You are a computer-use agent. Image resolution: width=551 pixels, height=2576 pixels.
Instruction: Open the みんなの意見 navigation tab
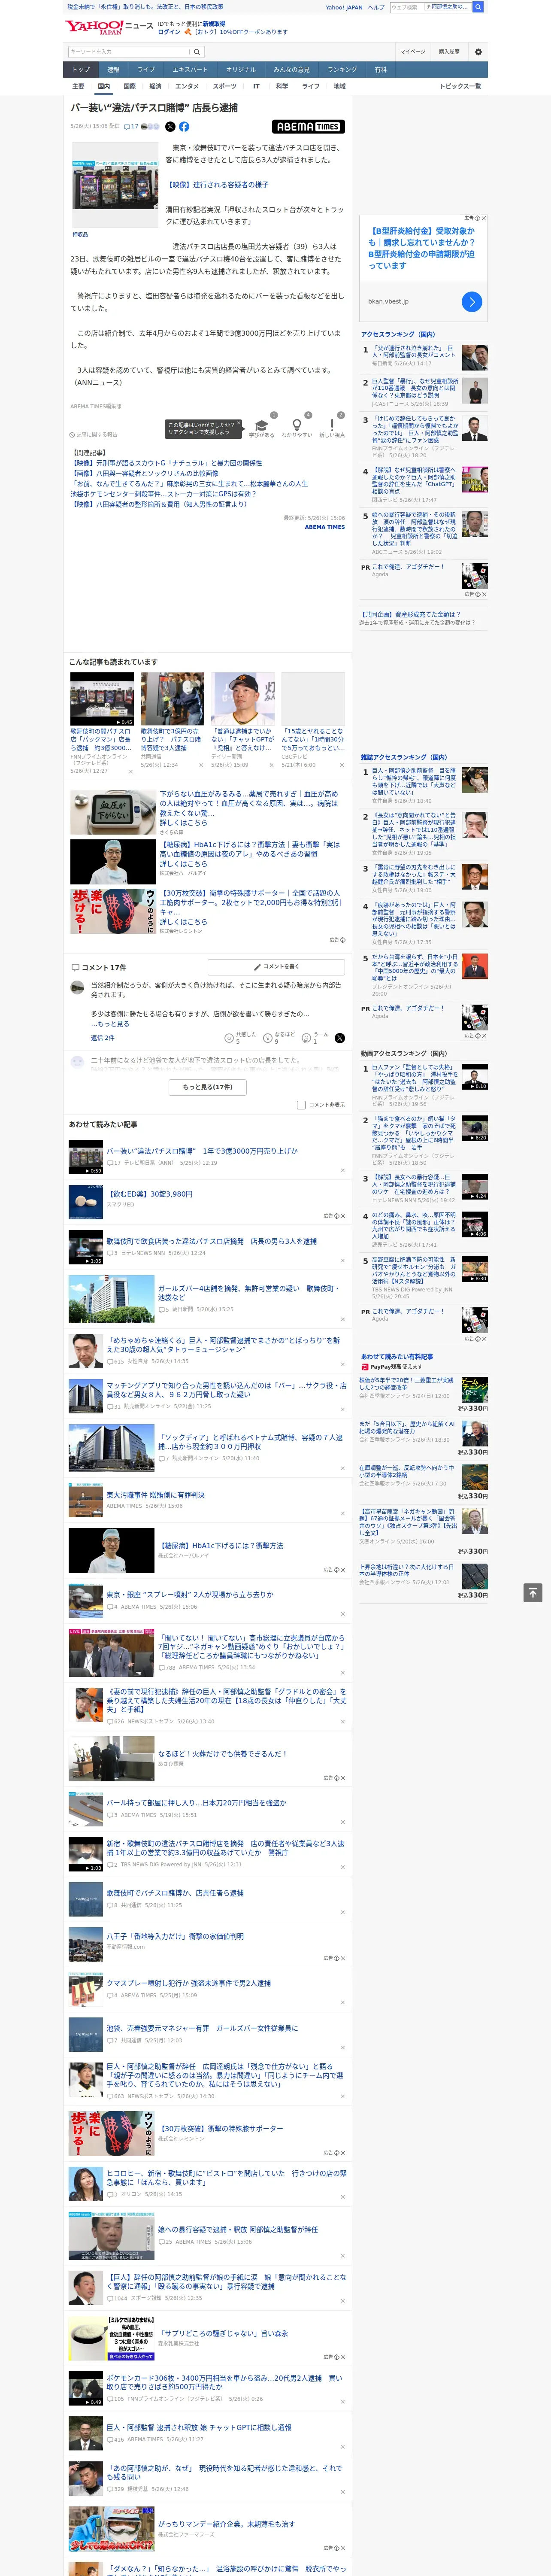[292, 70]
